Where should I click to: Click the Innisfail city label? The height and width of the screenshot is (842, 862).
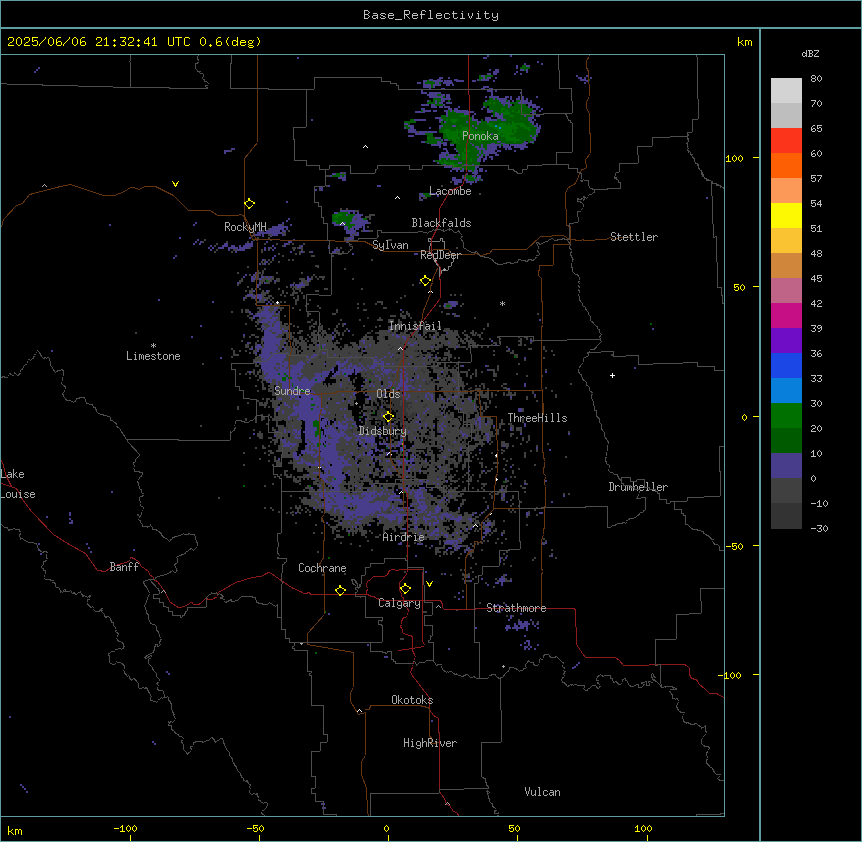(x=415, y=326)
